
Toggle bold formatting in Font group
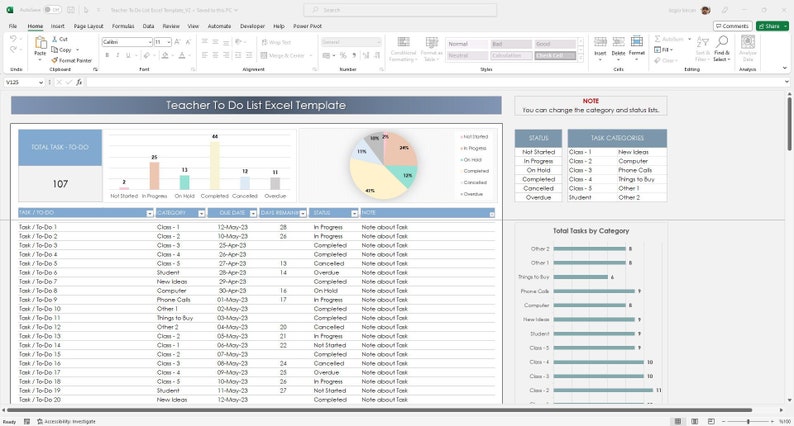pyautogui.click(x=107, y=55)
